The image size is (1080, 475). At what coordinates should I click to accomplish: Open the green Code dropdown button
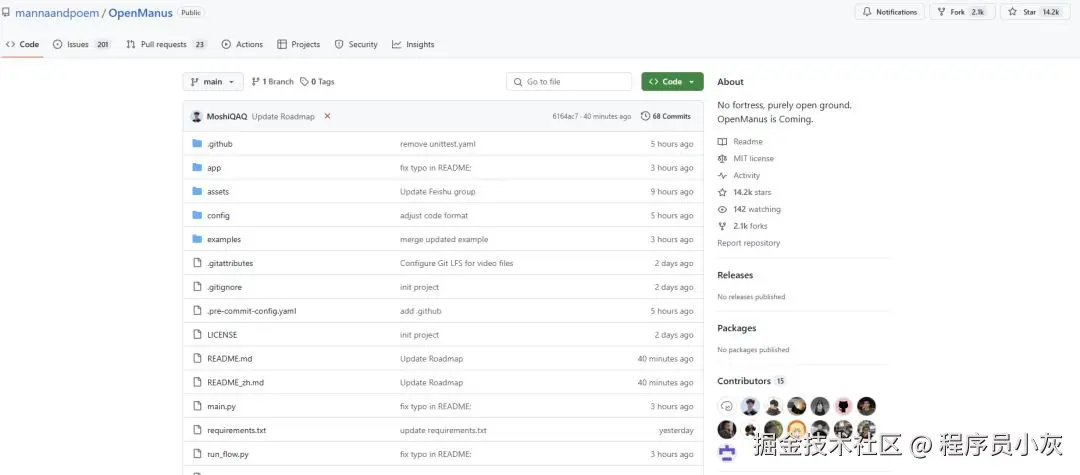point(672,81)
